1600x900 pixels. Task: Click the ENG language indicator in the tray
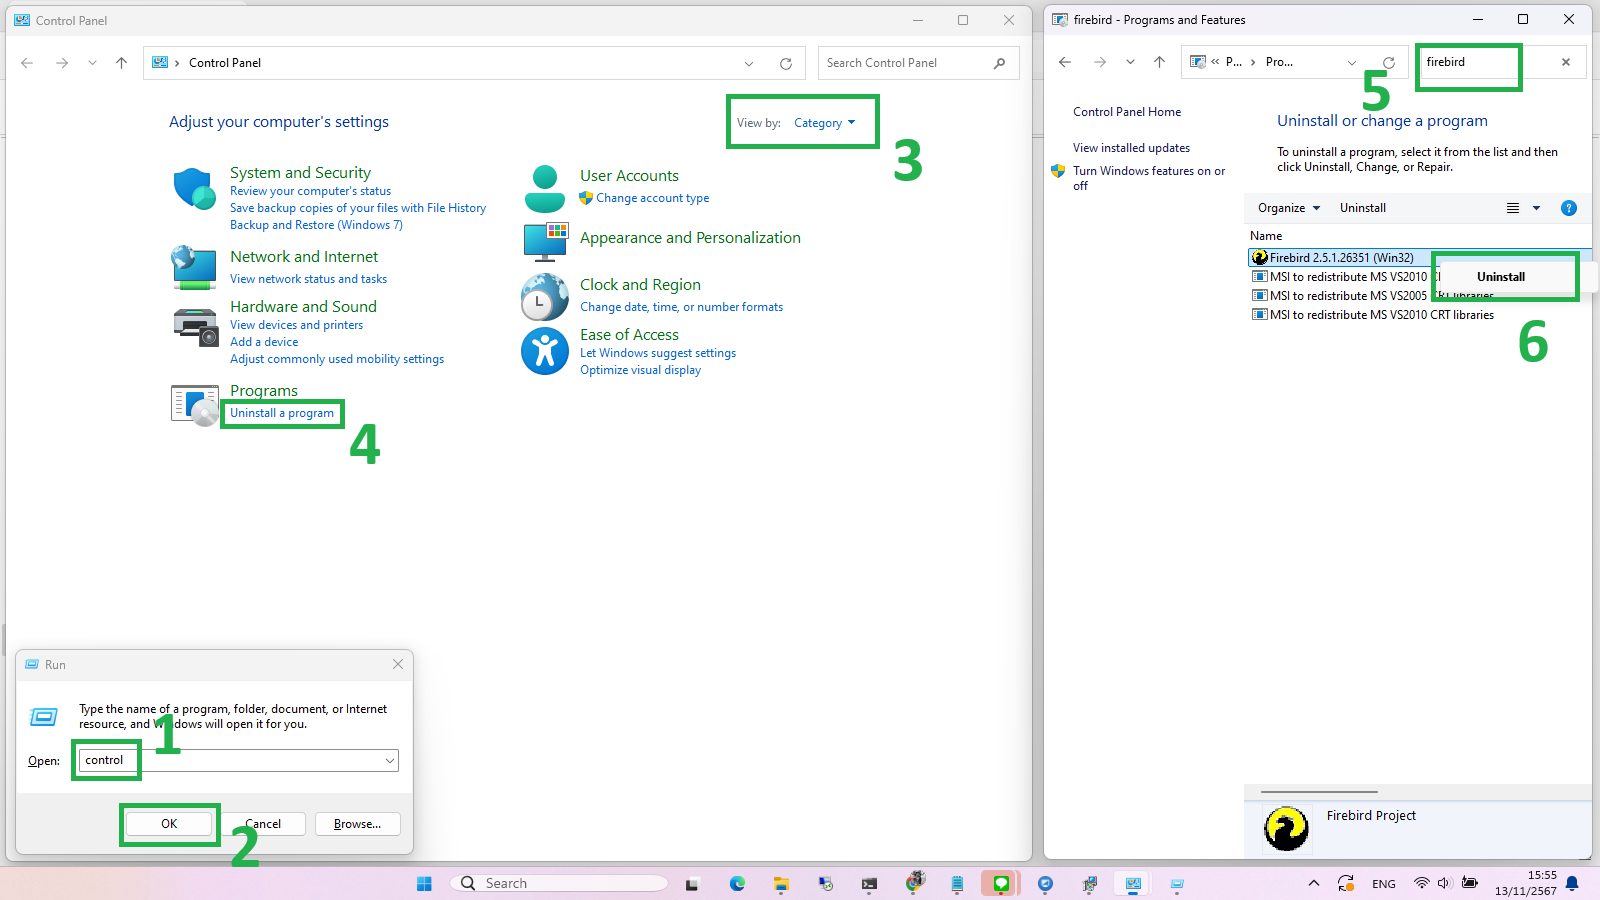[1384, 884]
